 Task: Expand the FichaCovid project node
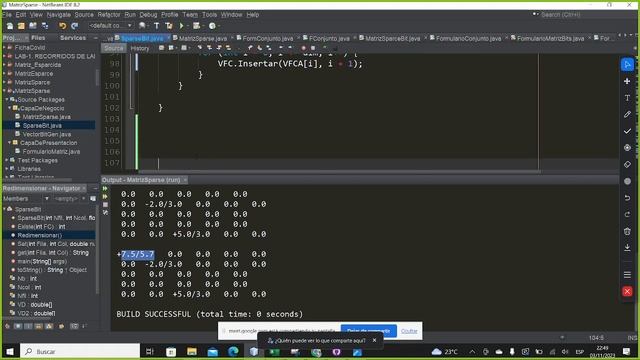pos(4,47)
